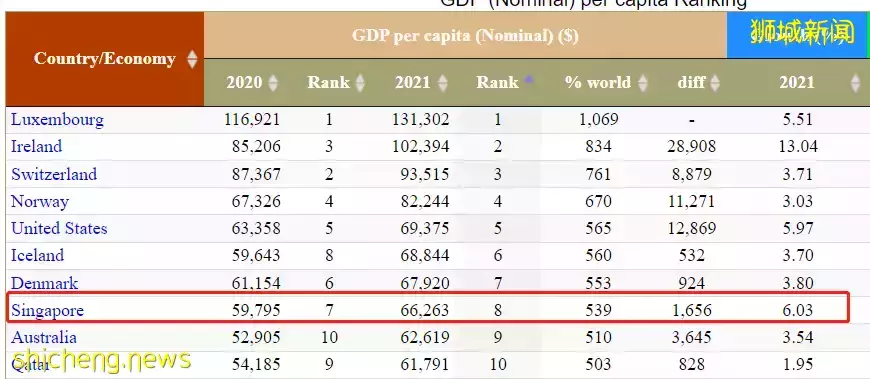The image size is (870, 379).
Task: Select Switzerland diff value 8,879
Action: pyautogui.click(x=691, y=174)
